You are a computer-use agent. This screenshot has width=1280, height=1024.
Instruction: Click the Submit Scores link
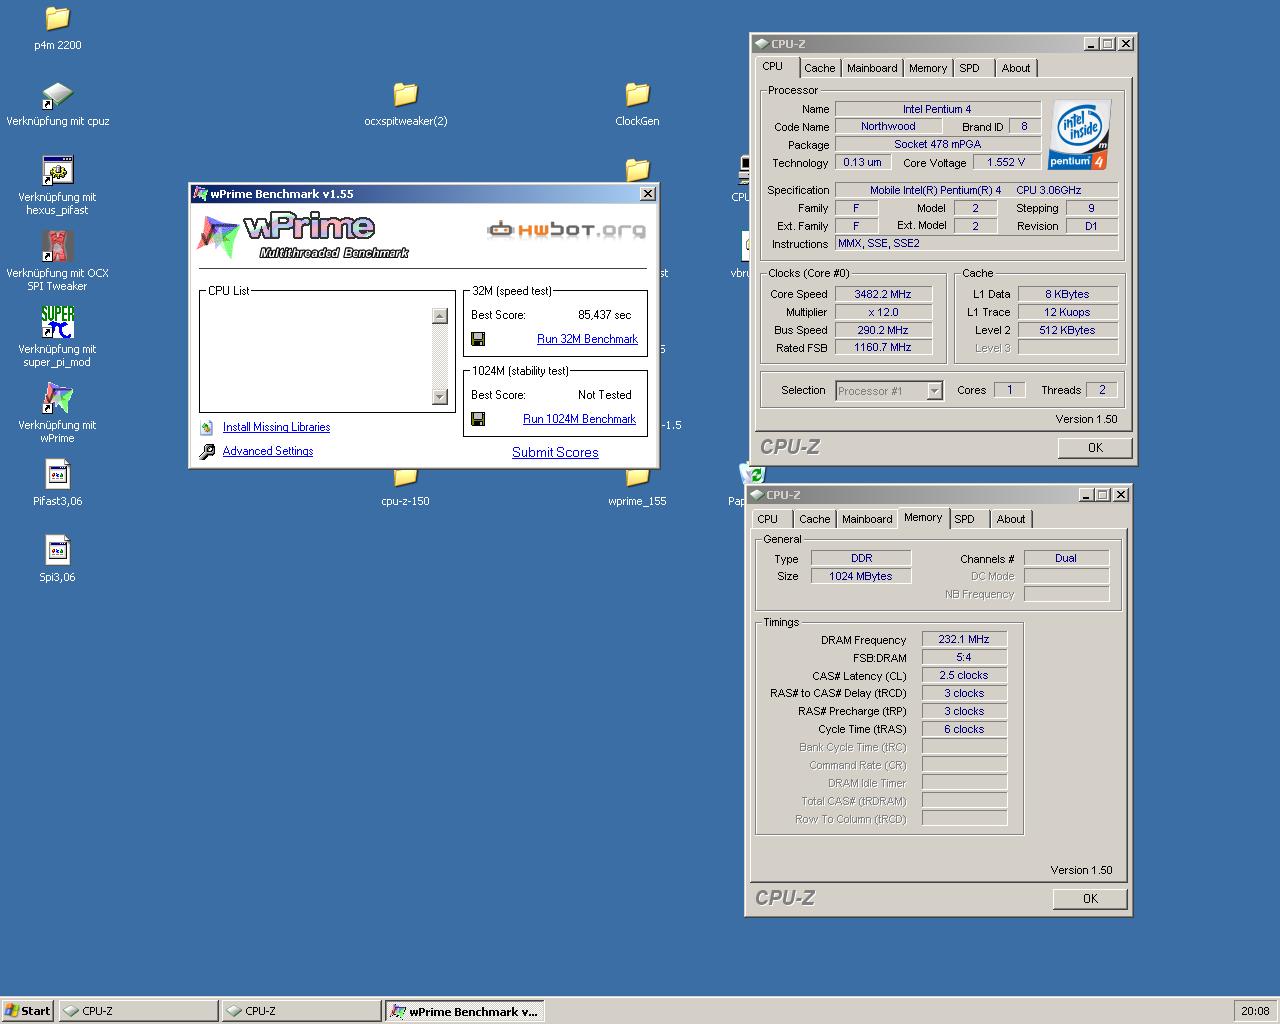coord(555,452)
